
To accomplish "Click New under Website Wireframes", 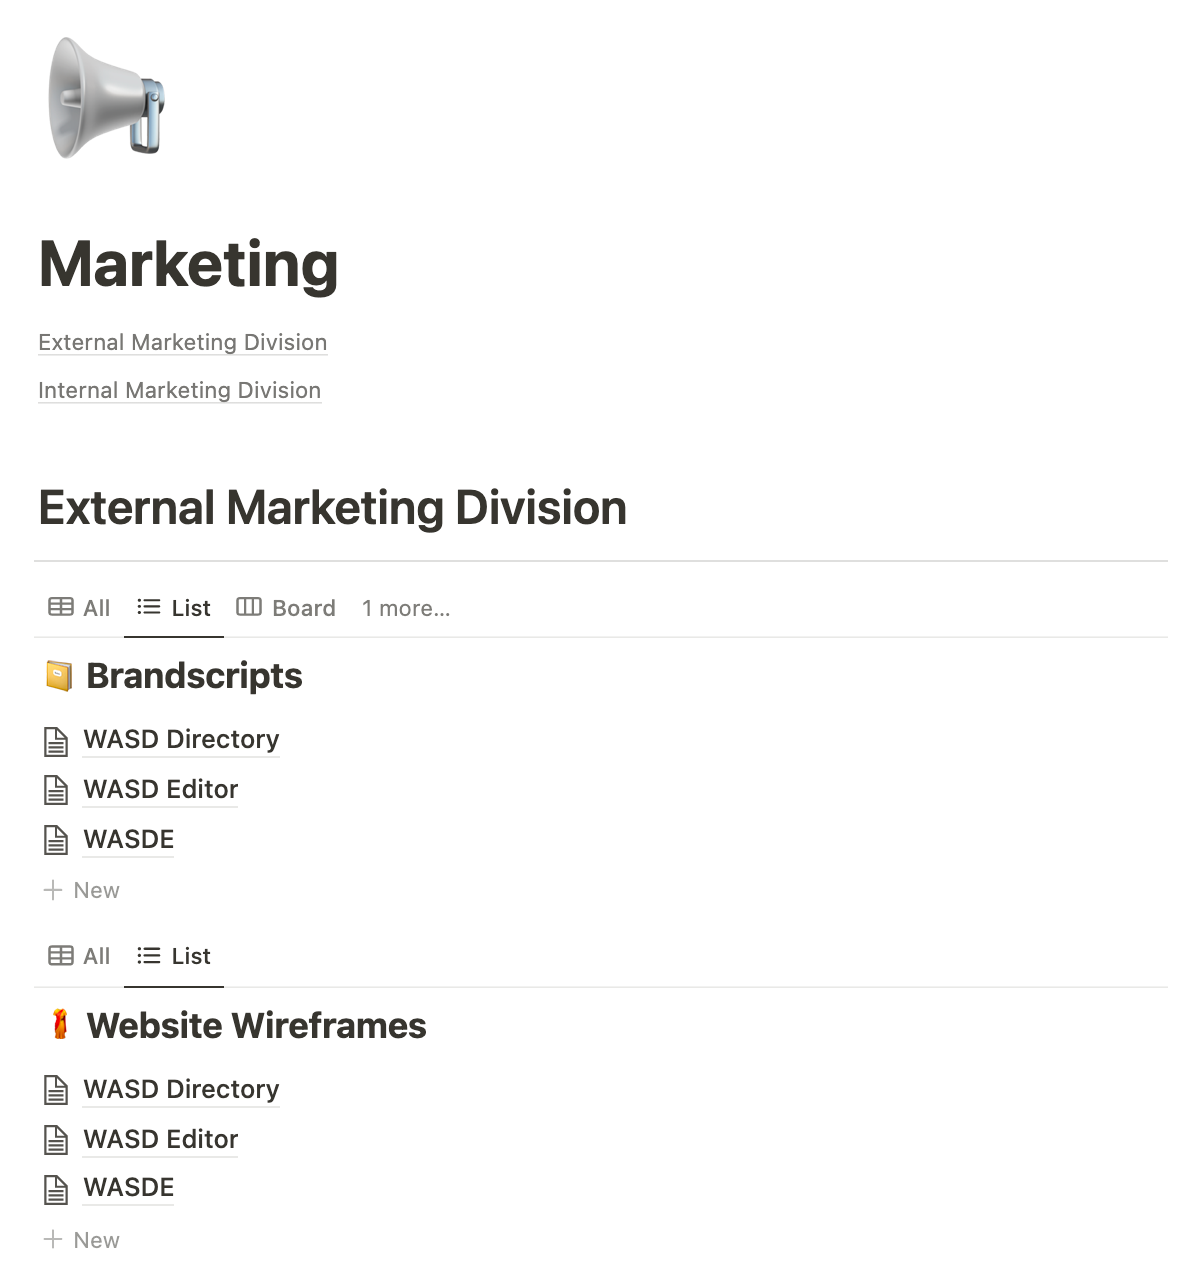I will 81,1240.
